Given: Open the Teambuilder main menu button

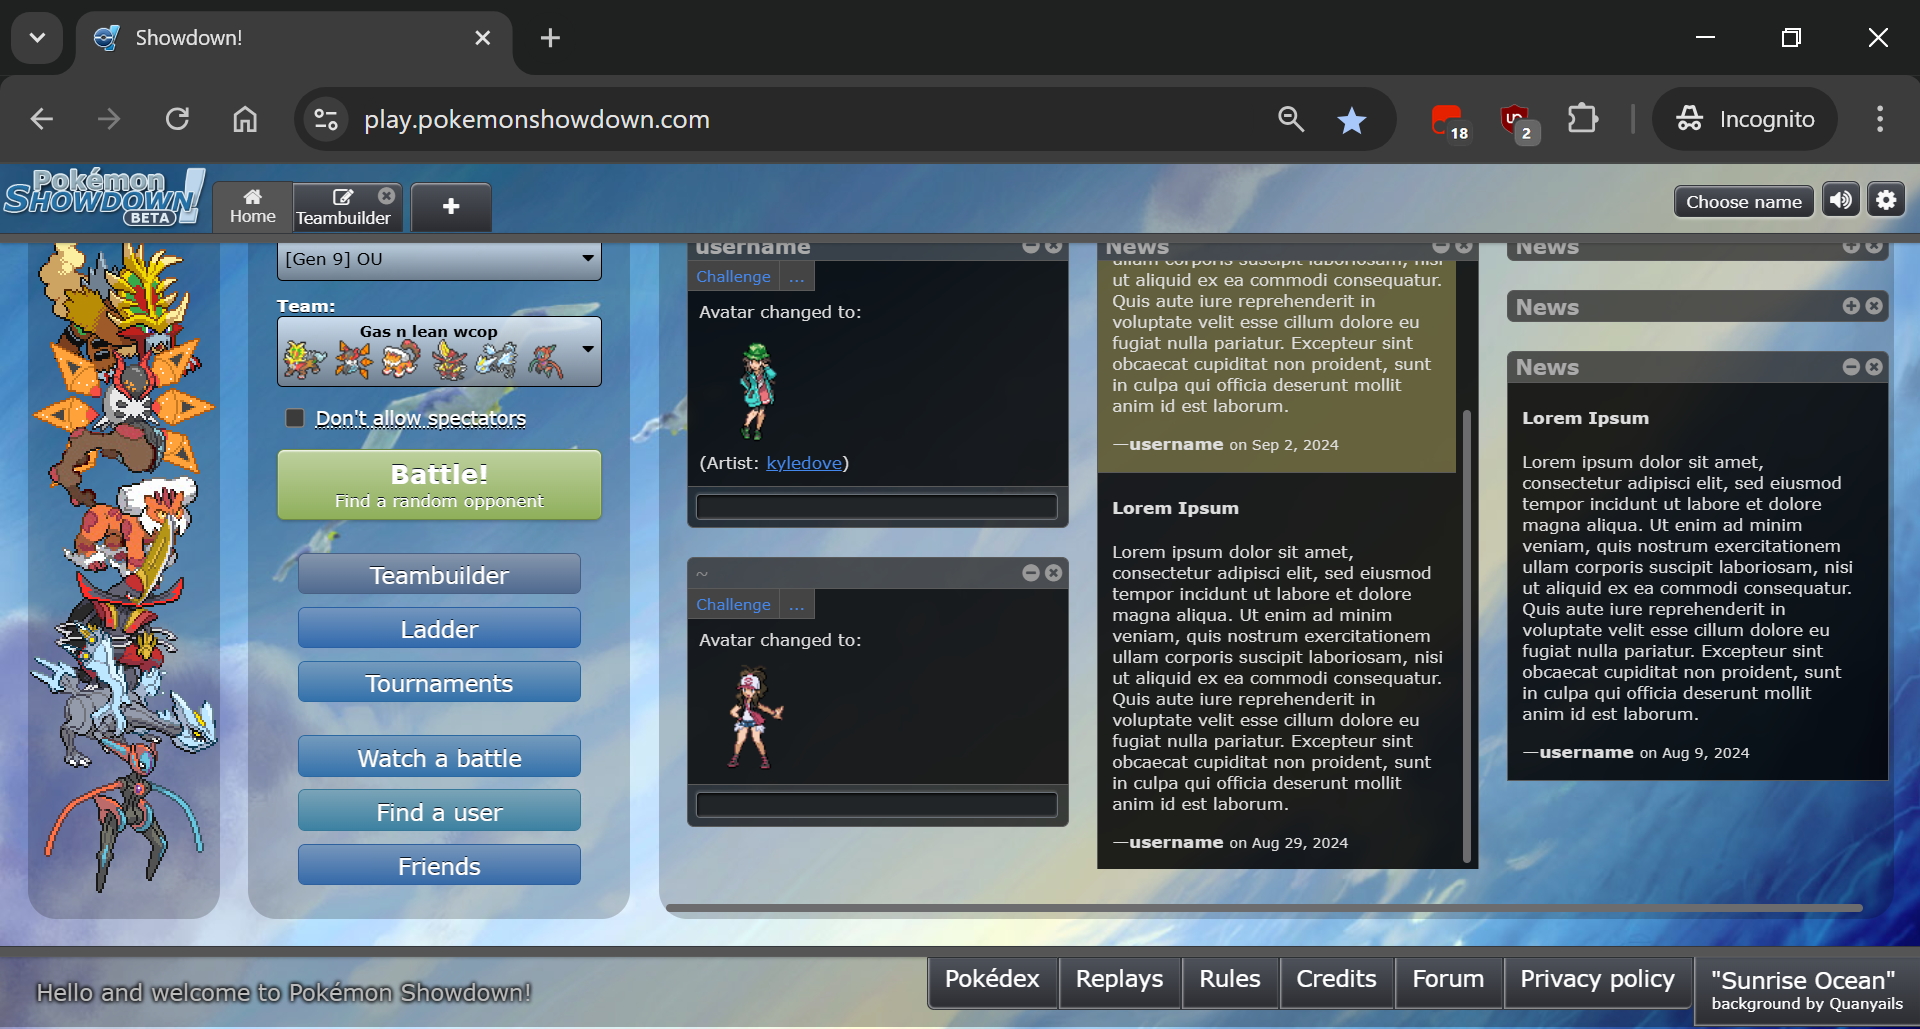Looking at the screenshot, I should (x=439, y=575).
